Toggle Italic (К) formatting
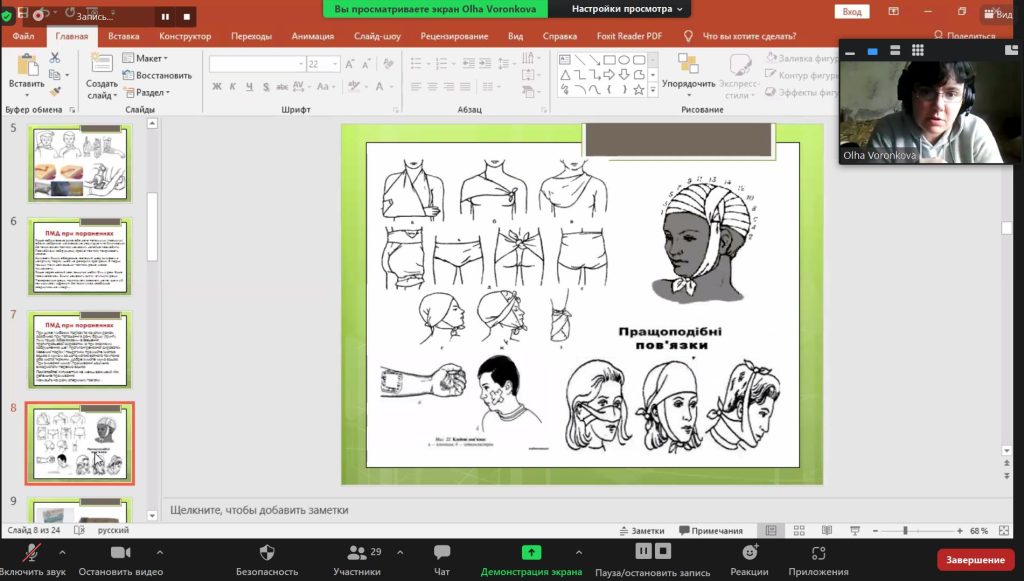Screen dimensions: 1024x581 tap(232, 86)
